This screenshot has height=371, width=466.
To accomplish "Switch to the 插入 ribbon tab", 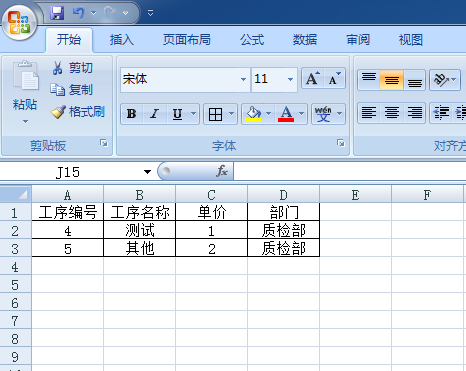I will click(x=122, y=40).
